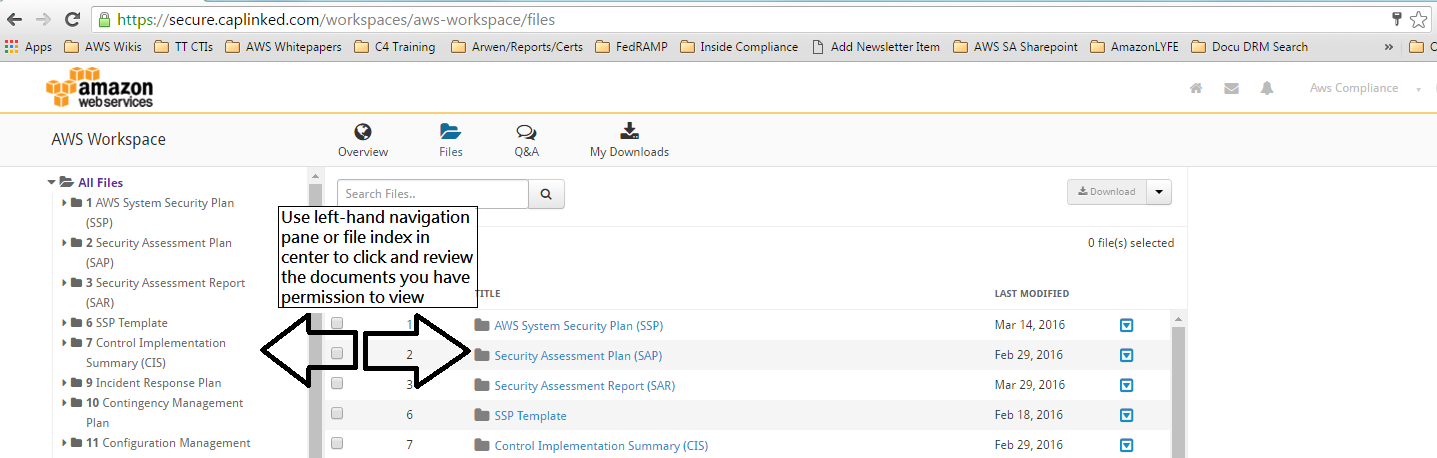Open the C4 Training bookmark folder
1437x458 pixels.
(x=395, y=46)
